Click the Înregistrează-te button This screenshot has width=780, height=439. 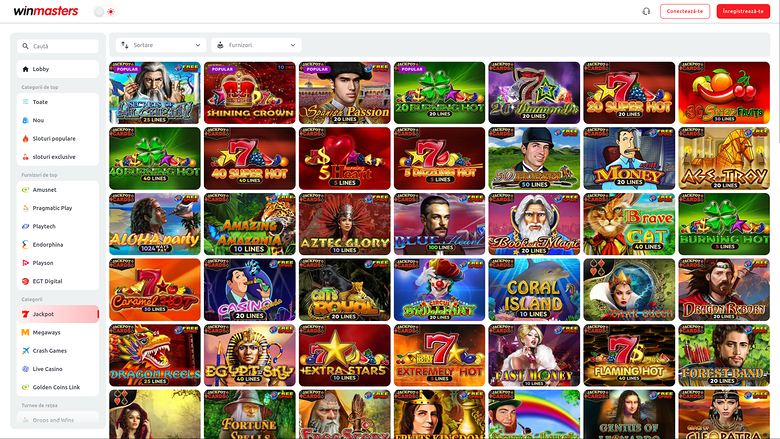[x=743, y=11]
